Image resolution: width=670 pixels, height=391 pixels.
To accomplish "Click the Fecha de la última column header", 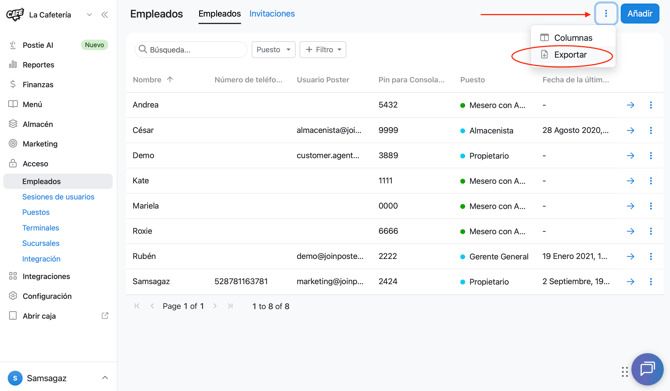I will (576, 79).
